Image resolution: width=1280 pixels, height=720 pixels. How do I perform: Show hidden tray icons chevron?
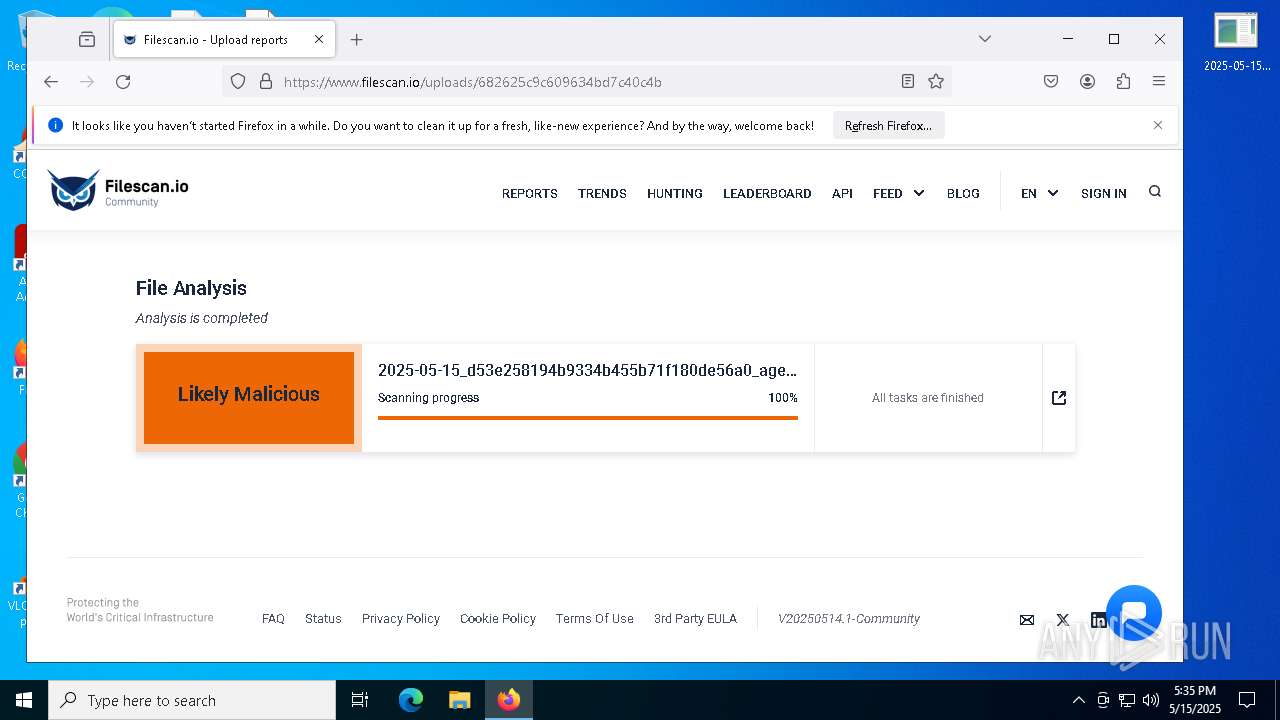(x=1078, y=700)
